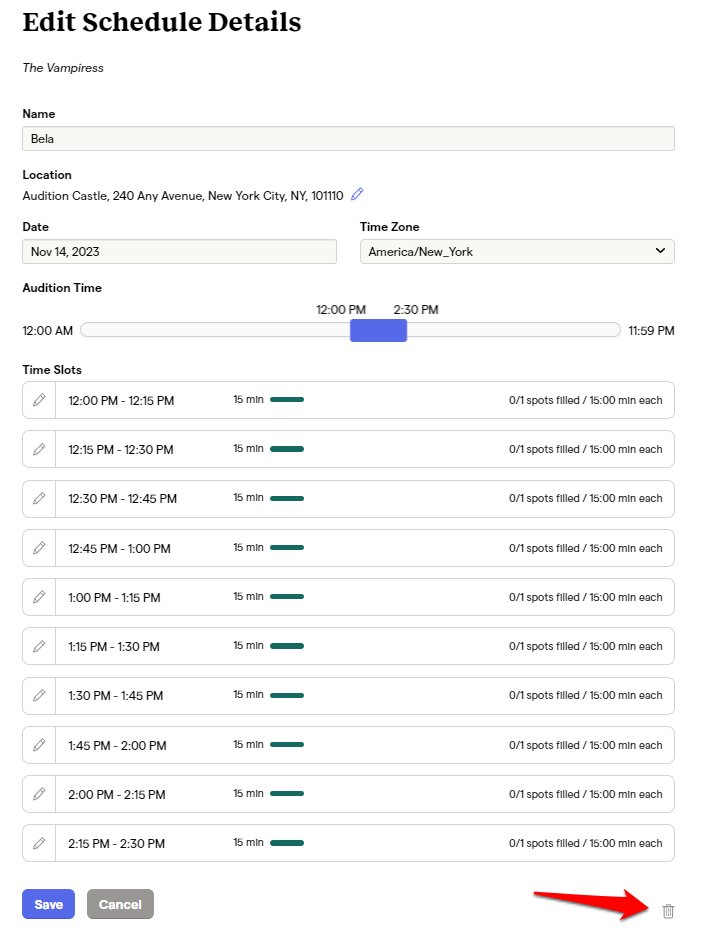Viewport: 715px width, 941px height.
Task: Click 15 min label in 1:00 PM - 1:15 PM row
Action: click(249, 597)
